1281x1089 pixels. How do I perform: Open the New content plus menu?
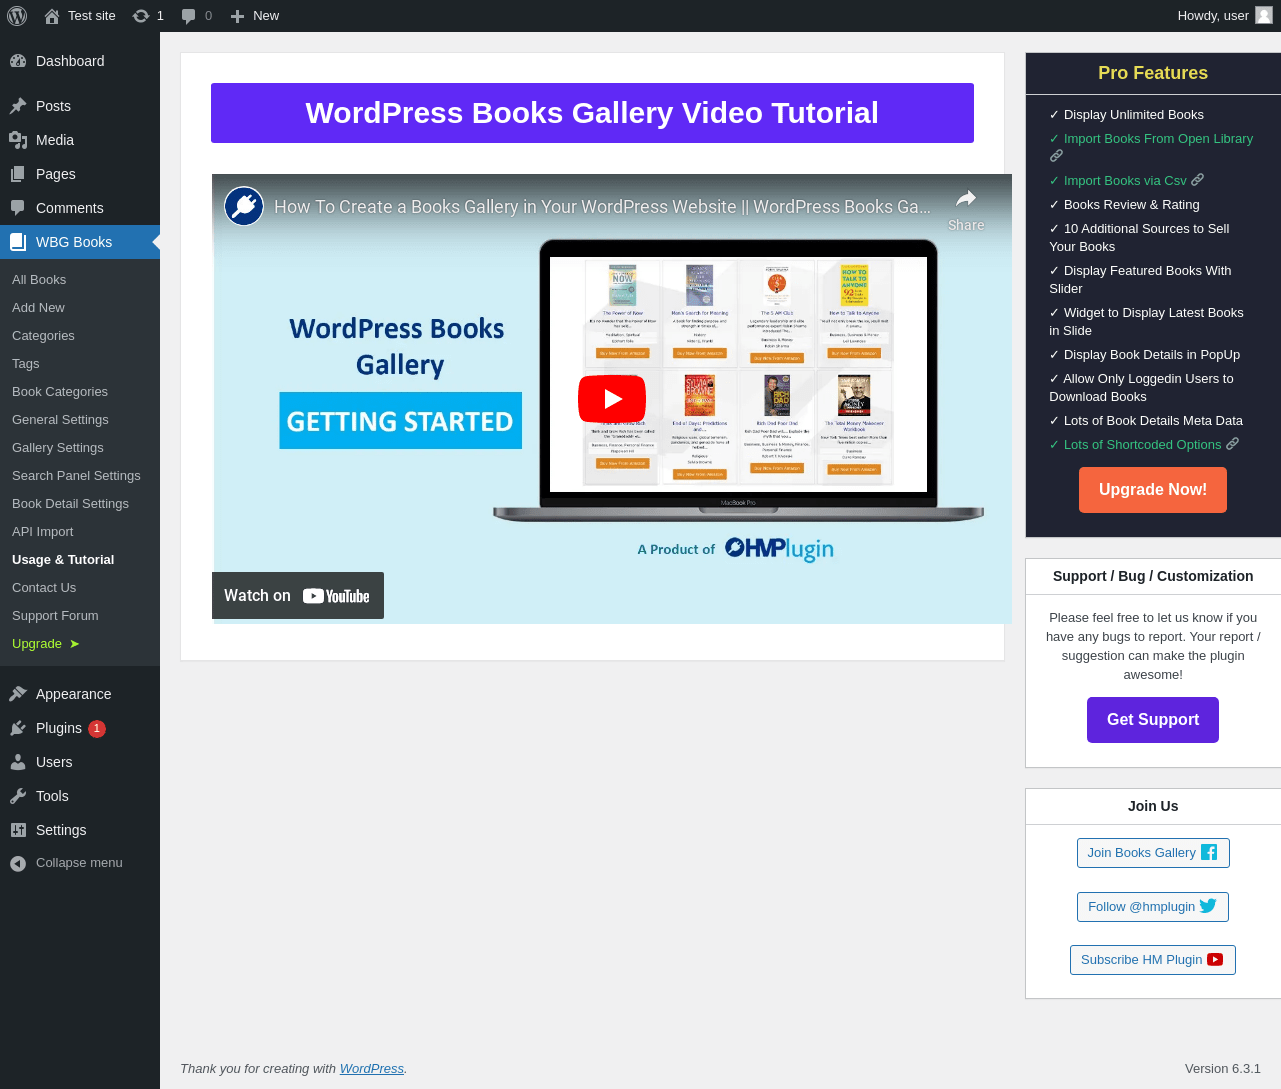(255, 16)
